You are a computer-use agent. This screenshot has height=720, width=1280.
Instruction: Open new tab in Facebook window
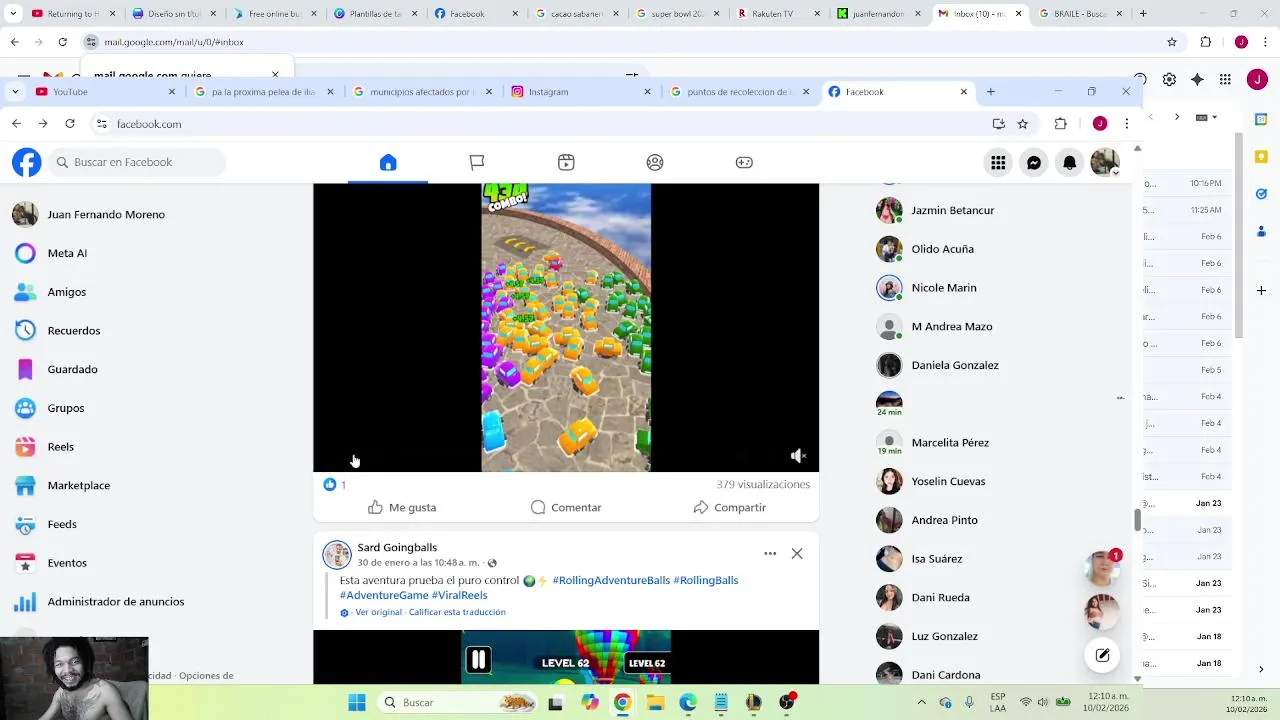click(x=991, y=91)
